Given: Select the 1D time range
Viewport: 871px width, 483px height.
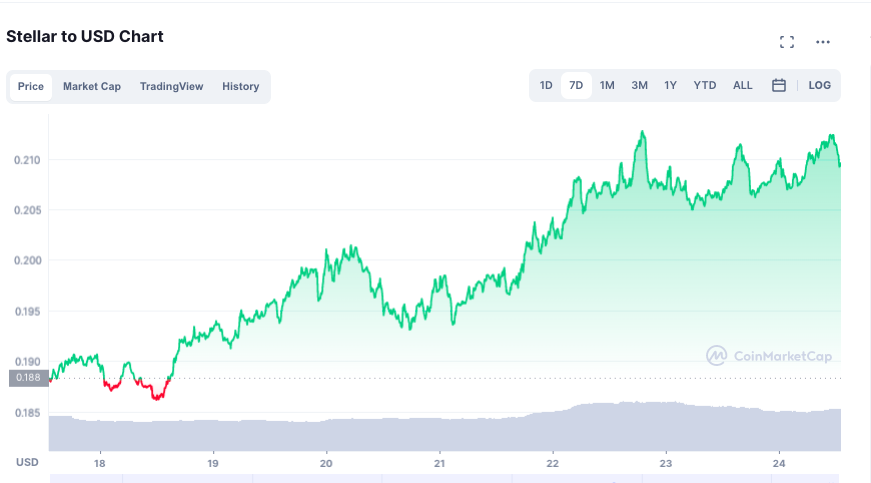Looking at the screenshot, I should pos(546,85).
